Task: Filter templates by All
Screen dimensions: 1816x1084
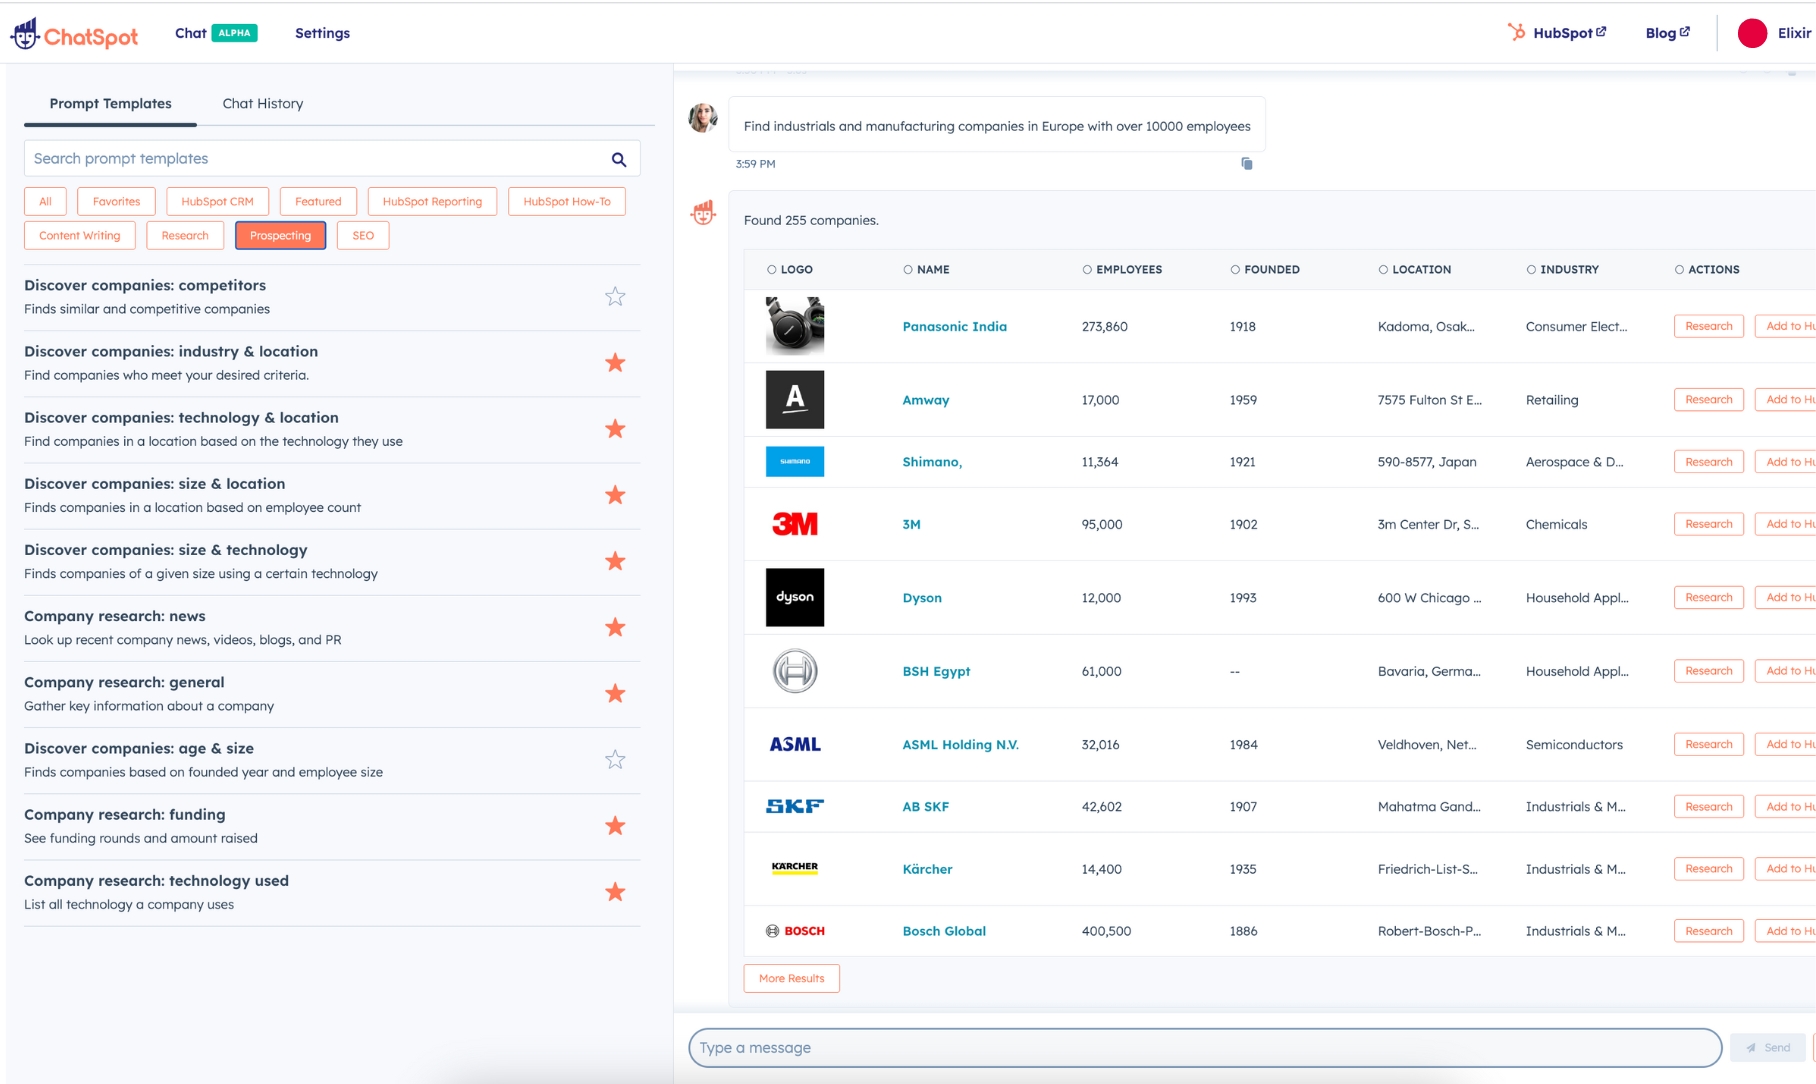Action: [45, 201]
